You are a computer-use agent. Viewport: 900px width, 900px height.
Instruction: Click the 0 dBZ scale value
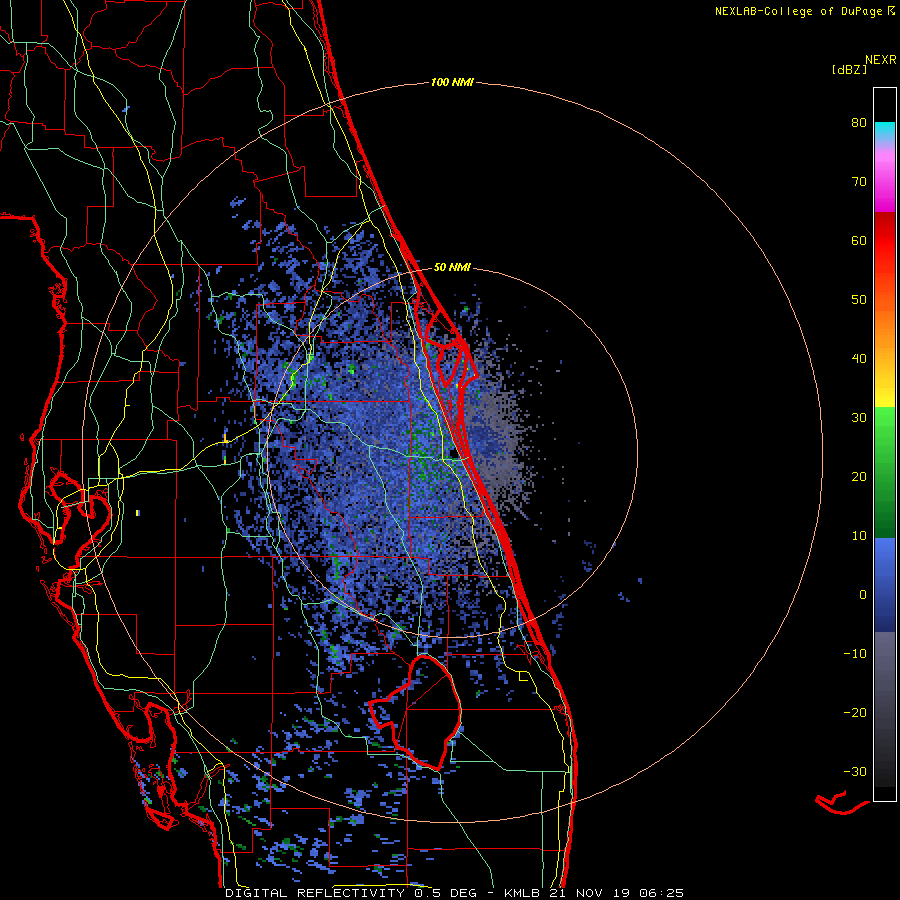point(863,595)
